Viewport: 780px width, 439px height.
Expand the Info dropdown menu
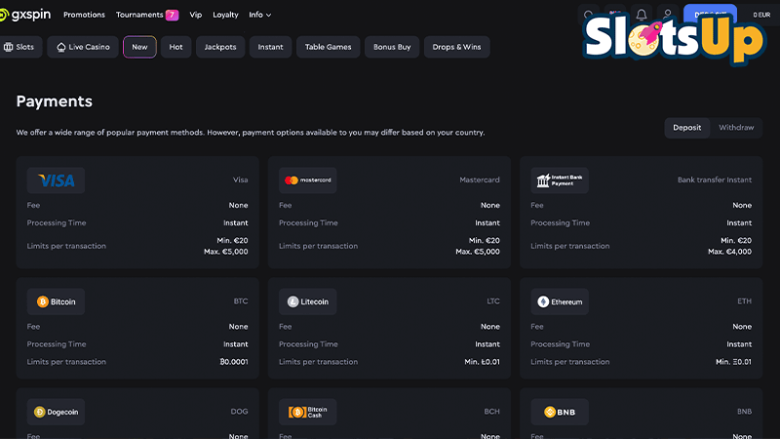coord(260,15)
